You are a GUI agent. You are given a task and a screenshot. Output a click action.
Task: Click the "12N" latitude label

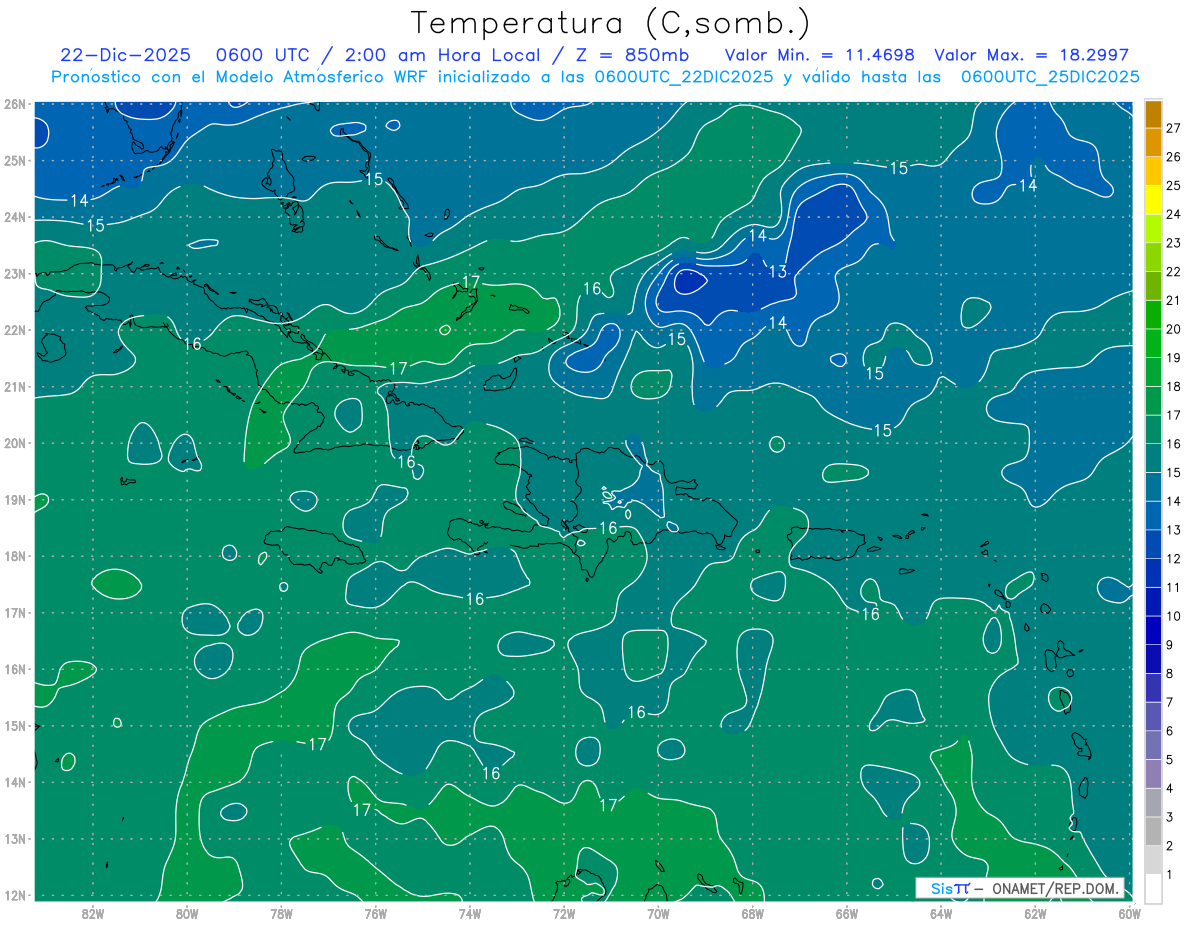coord(14,895)
